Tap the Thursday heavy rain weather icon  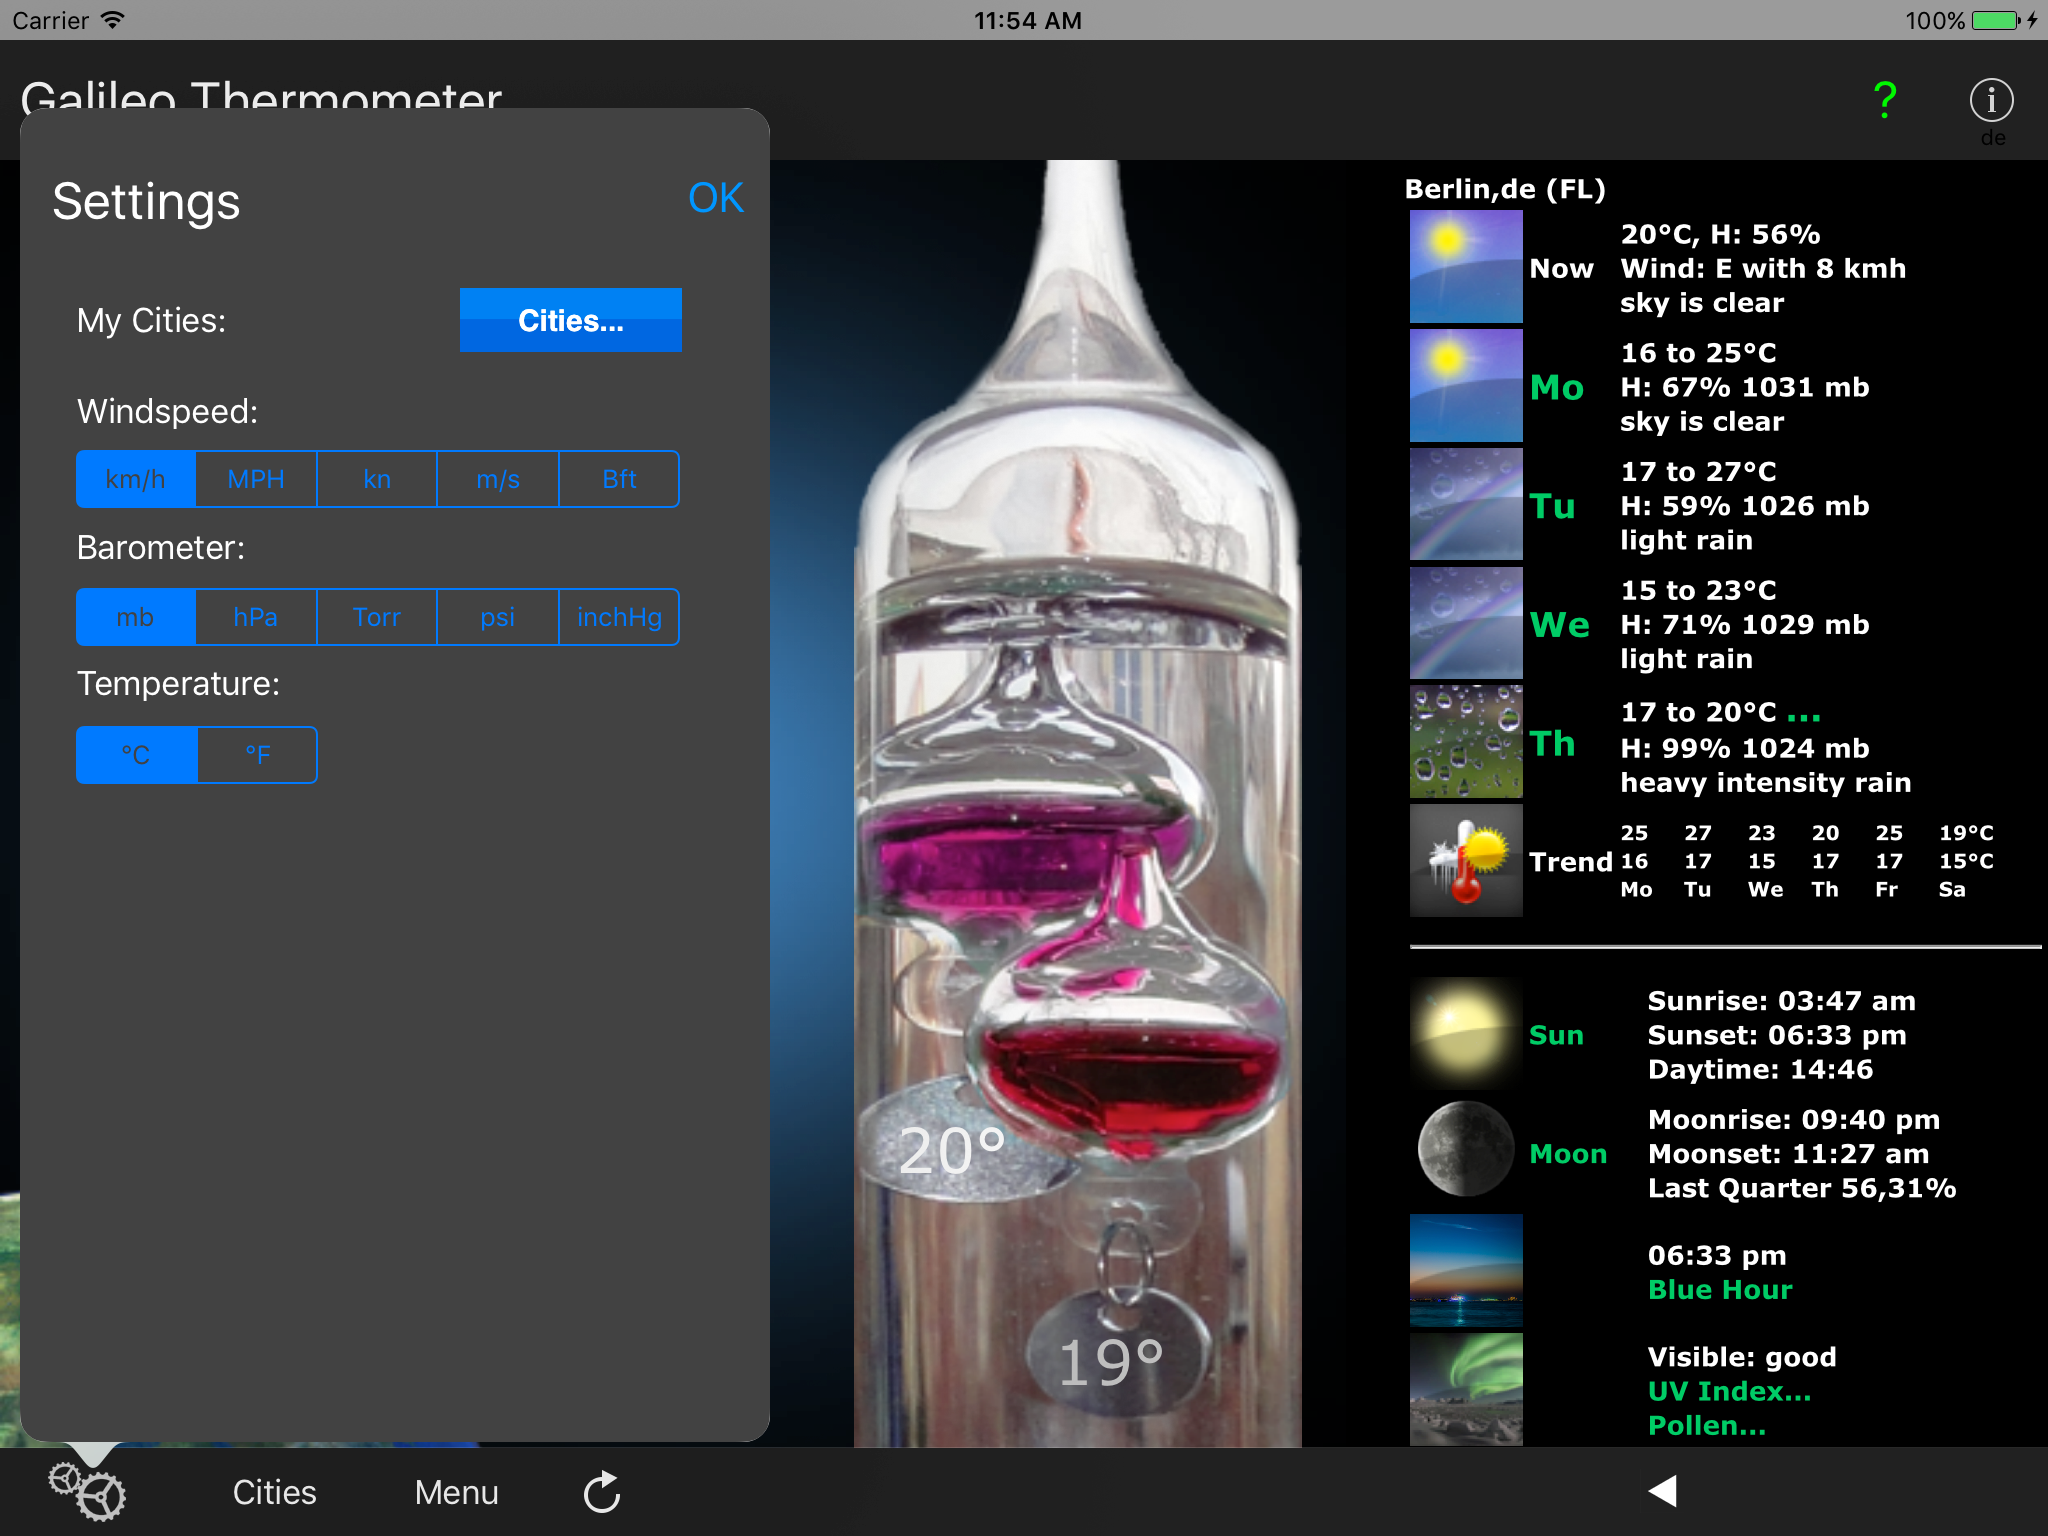coord(1465,742)
